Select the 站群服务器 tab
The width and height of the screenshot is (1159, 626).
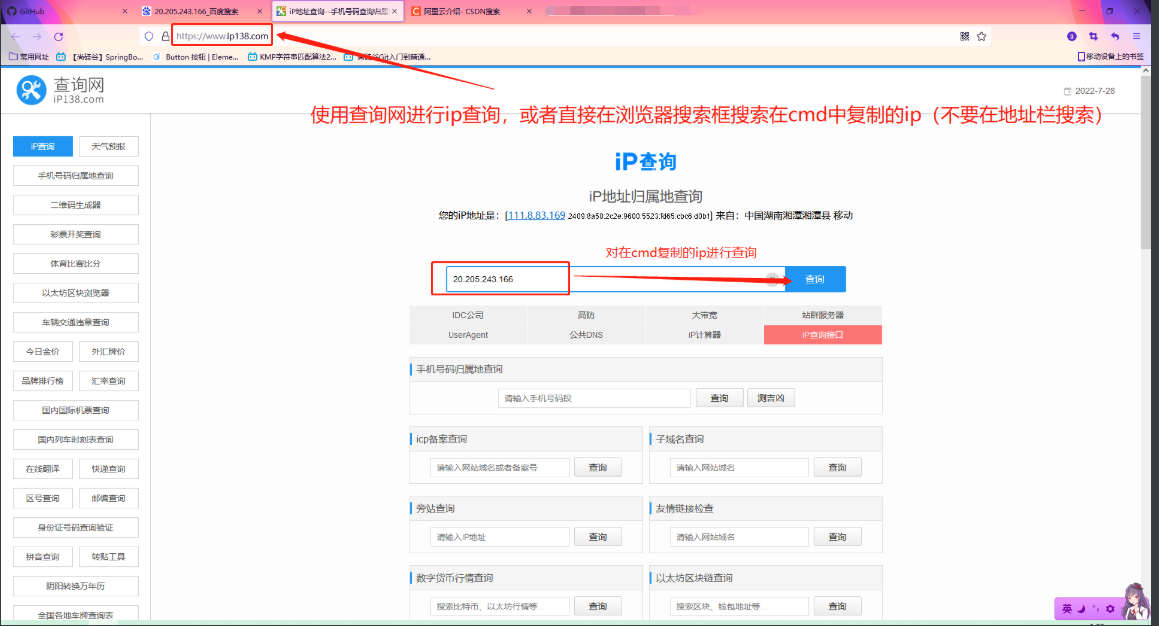click(x=823, y=315)
